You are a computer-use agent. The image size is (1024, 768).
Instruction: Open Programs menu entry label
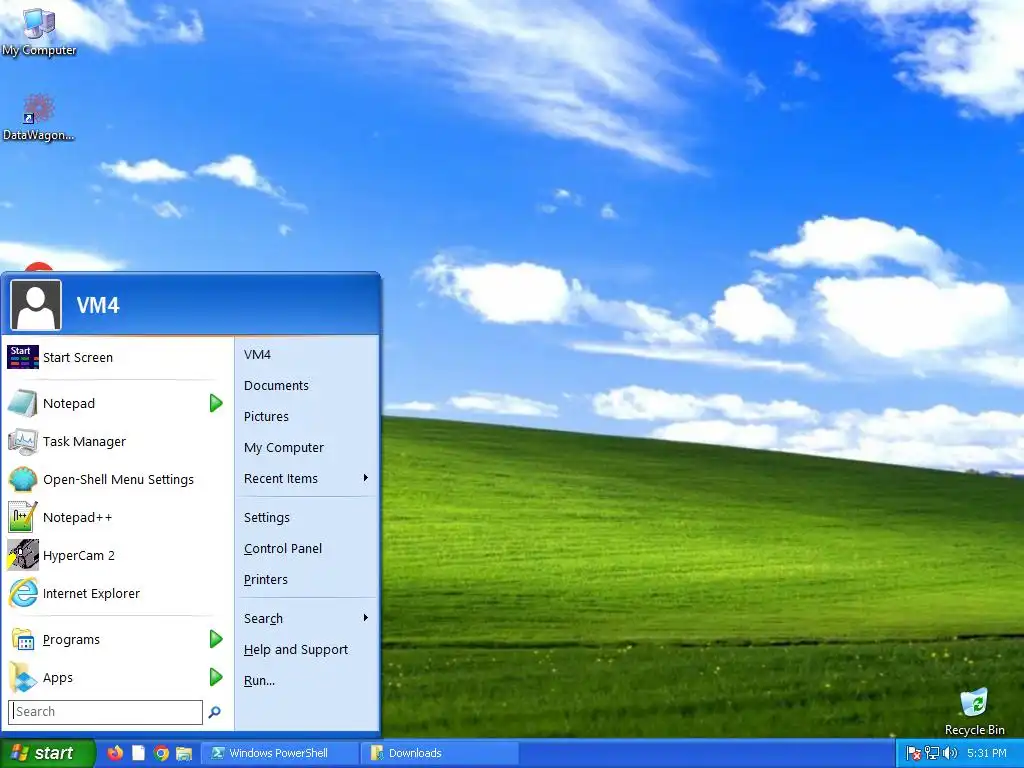[x=71, y=639]
